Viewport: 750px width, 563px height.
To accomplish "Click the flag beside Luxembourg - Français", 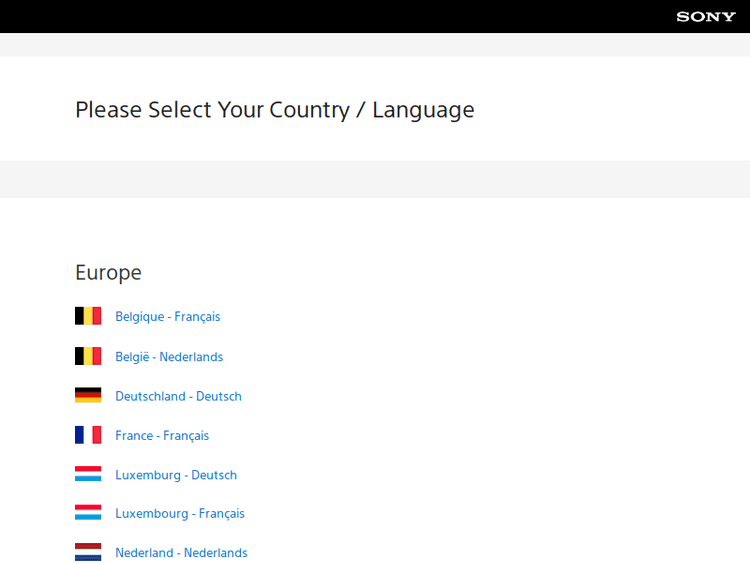I will click(88, 513).
